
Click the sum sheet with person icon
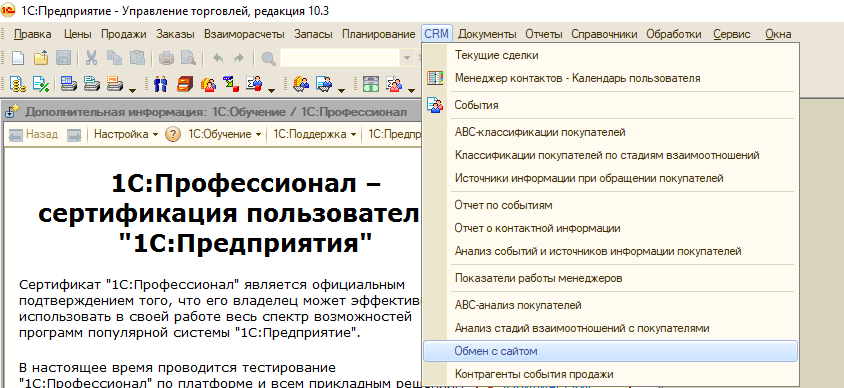[254, 83]
